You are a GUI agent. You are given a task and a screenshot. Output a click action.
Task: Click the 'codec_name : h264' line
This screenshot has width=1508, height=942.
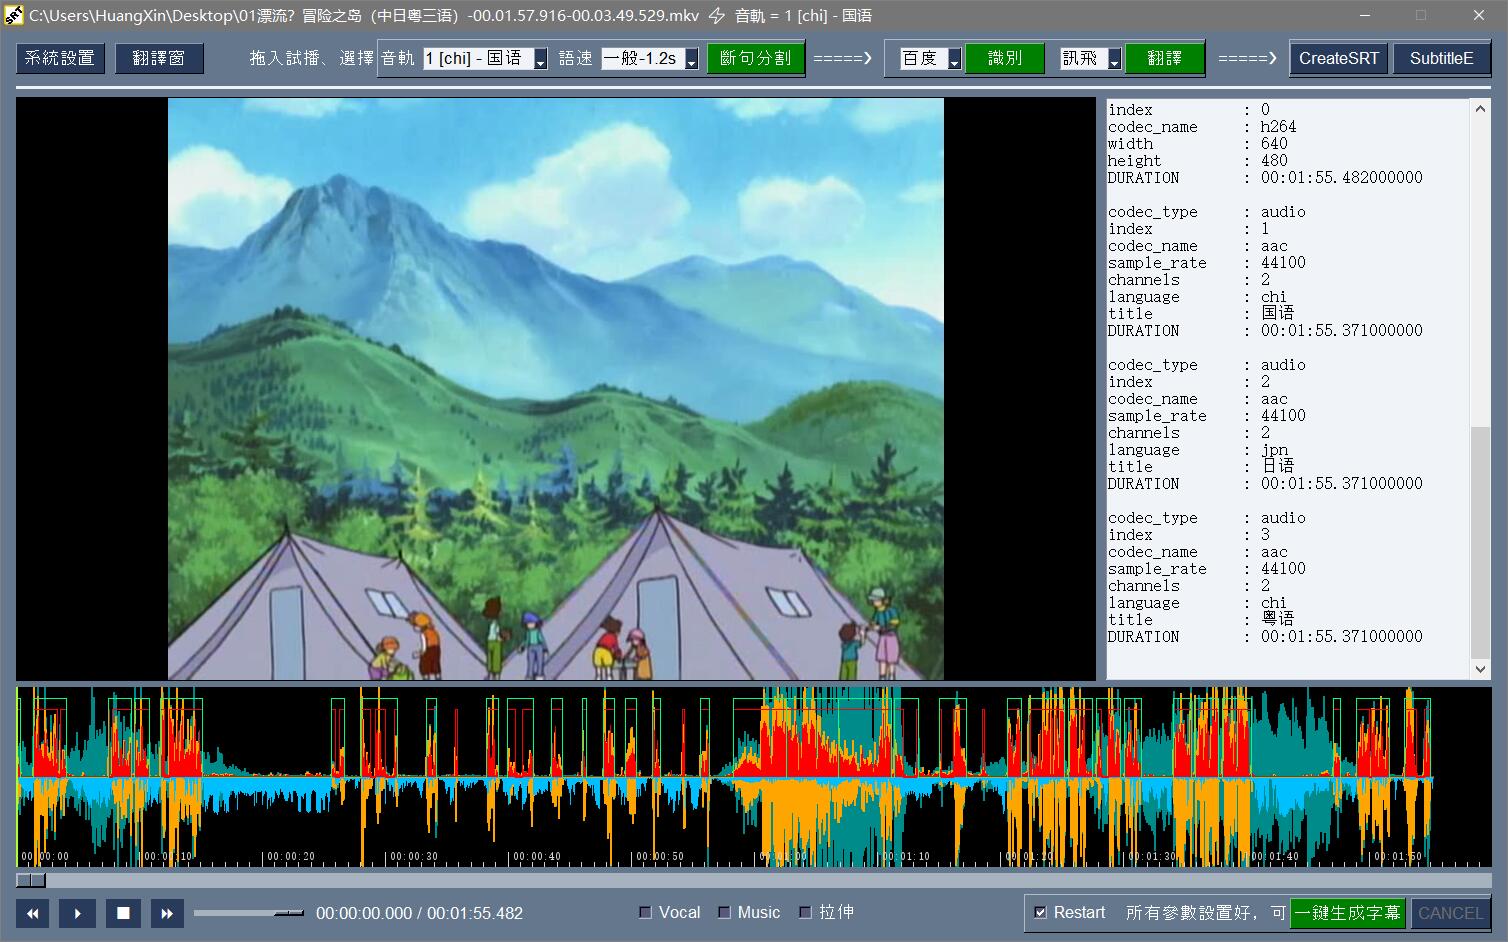(x=1202, y=127)
